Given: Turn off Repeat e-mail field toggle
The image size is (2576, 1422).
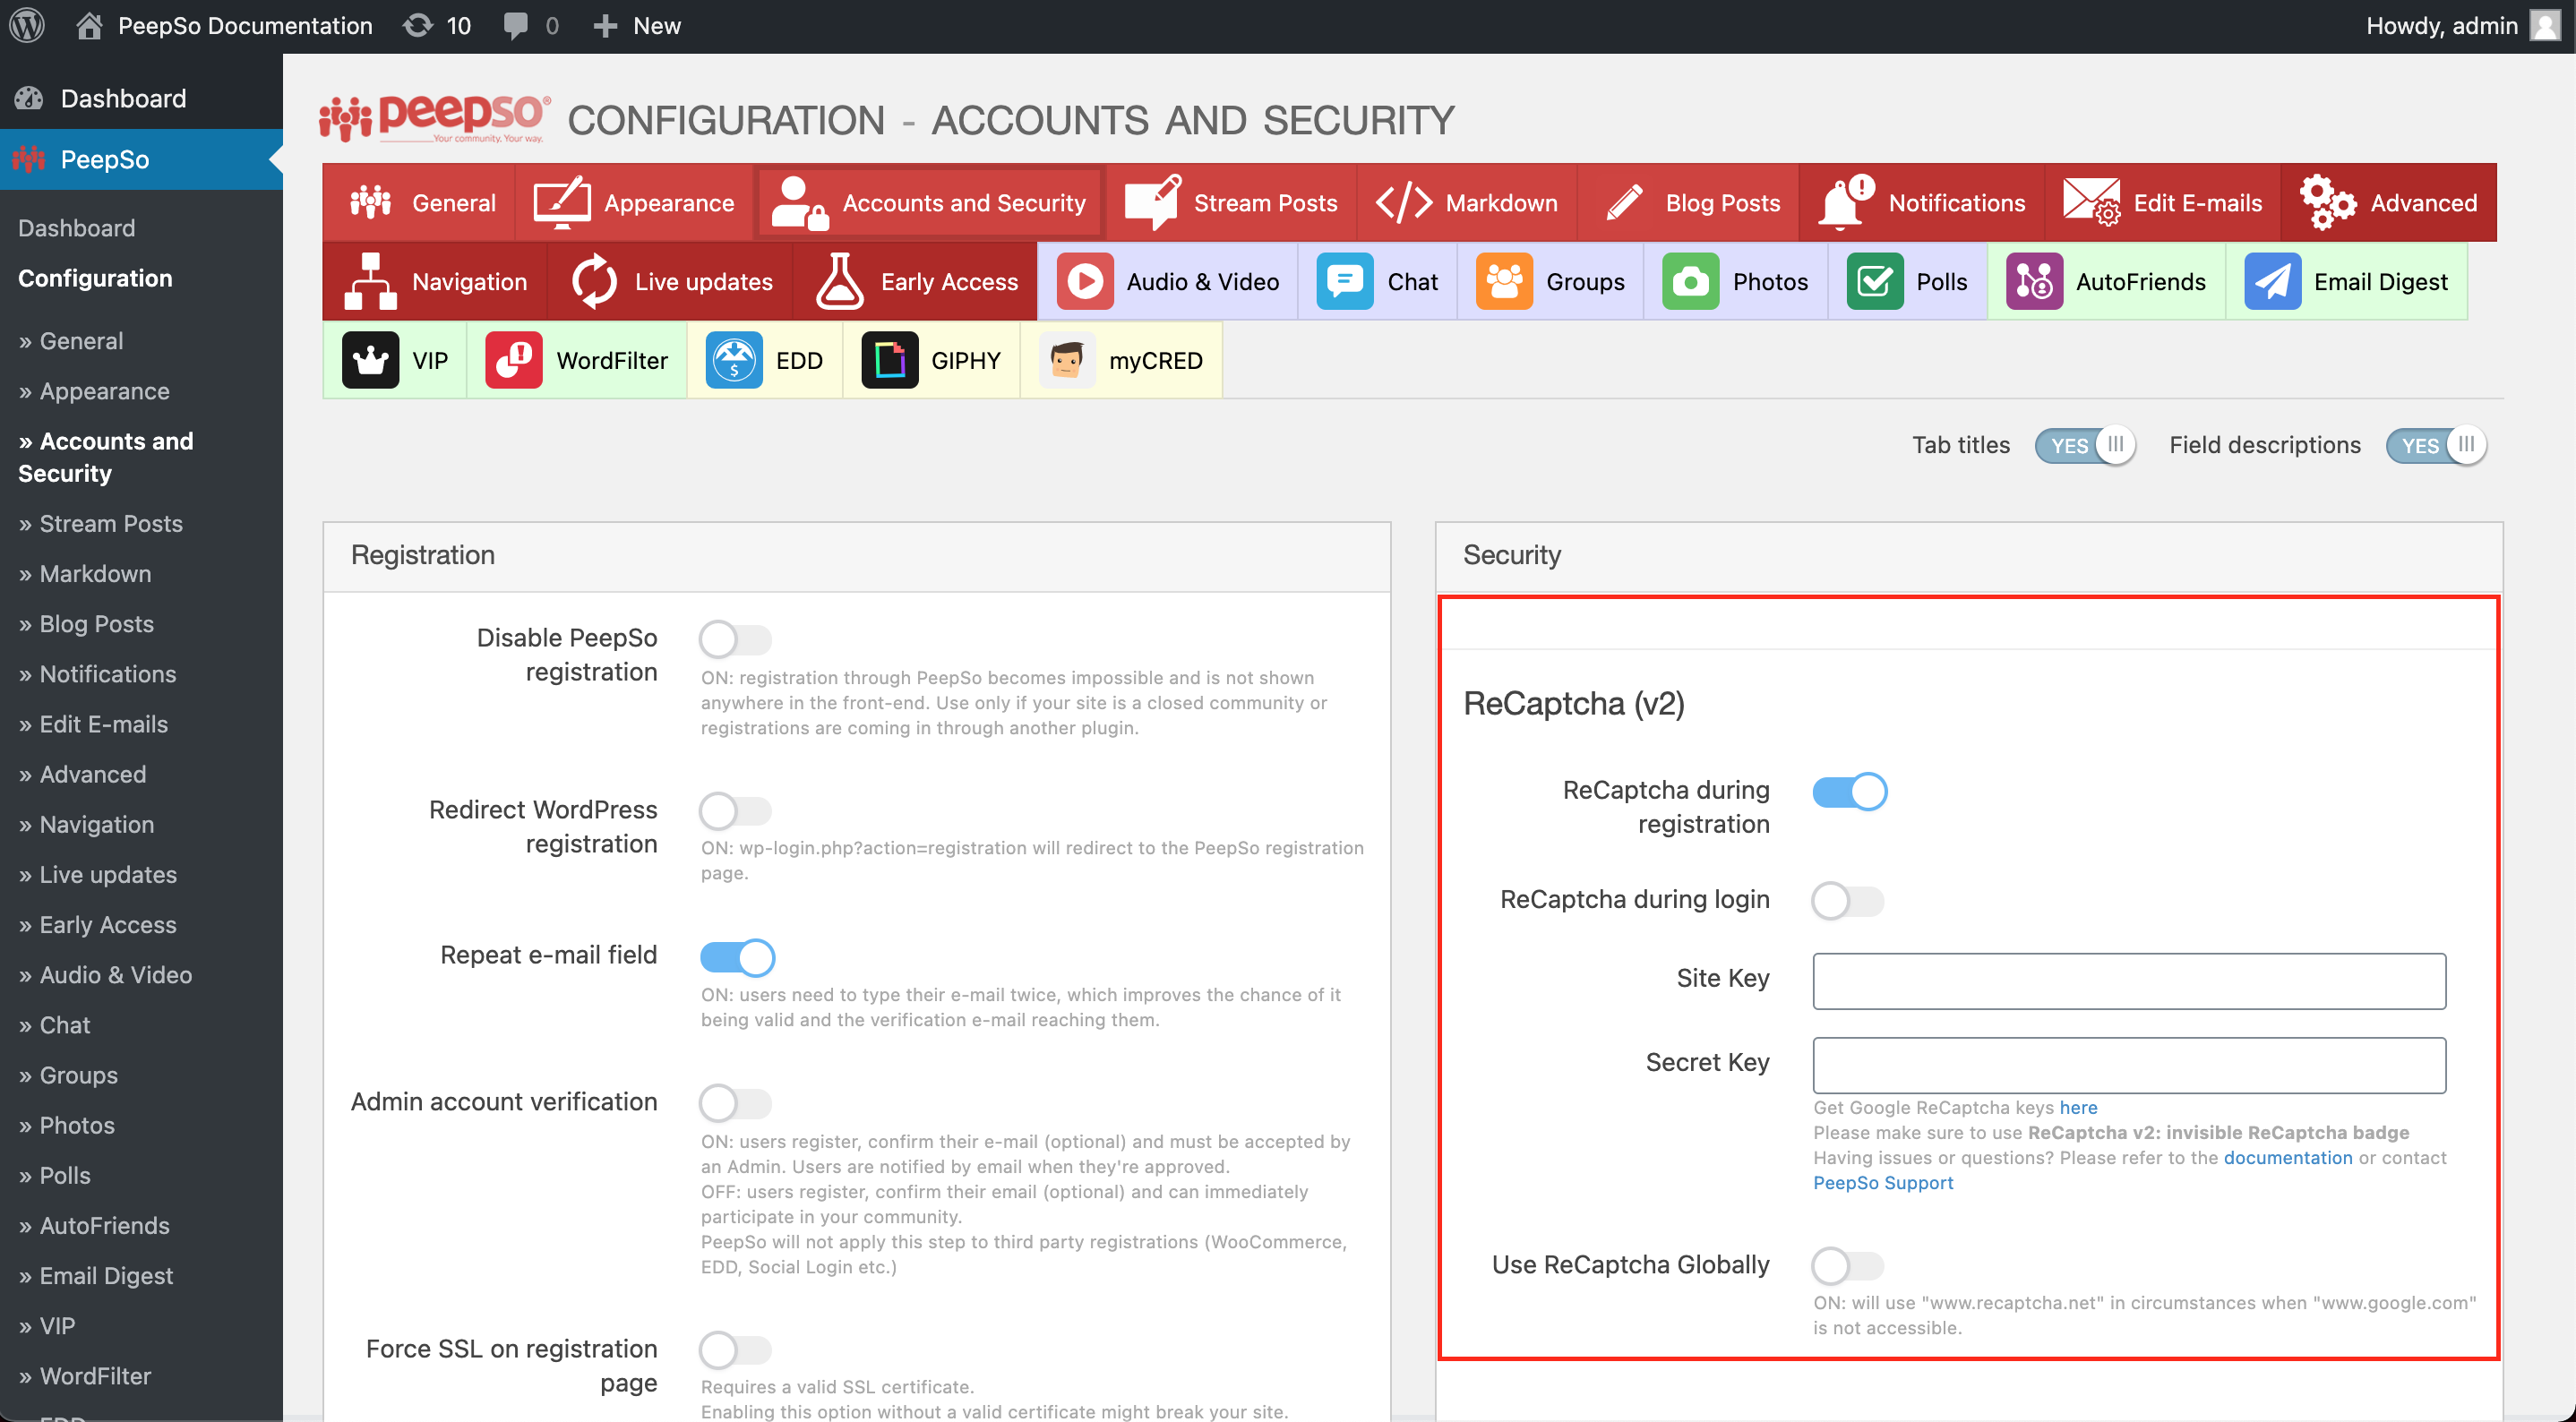Looking at the screenshot, I should [737, 957].
